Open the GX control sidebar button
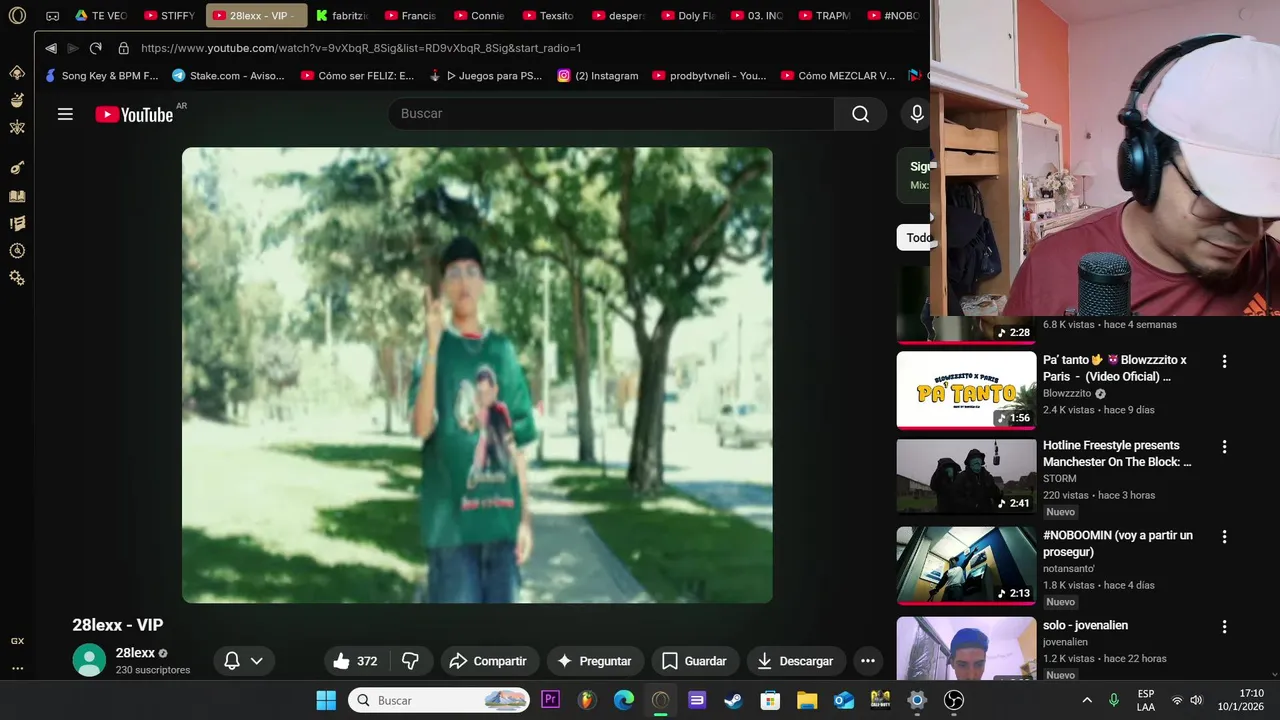1280x720 pixels. 17,641
